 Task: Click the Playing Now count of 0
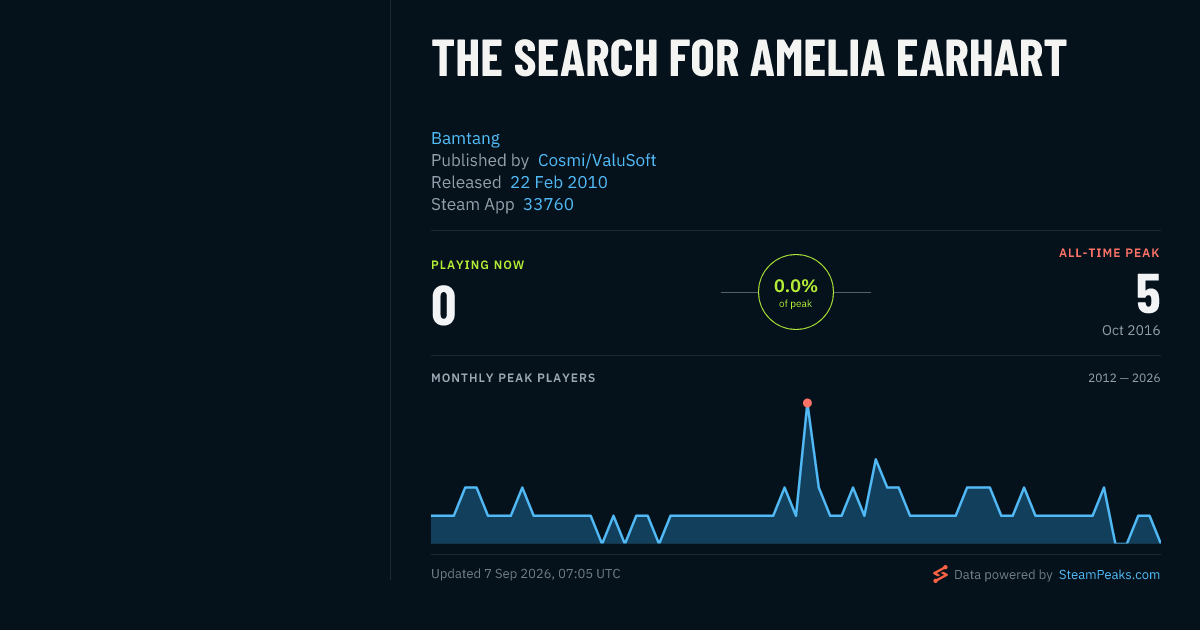tap(444, 306)
